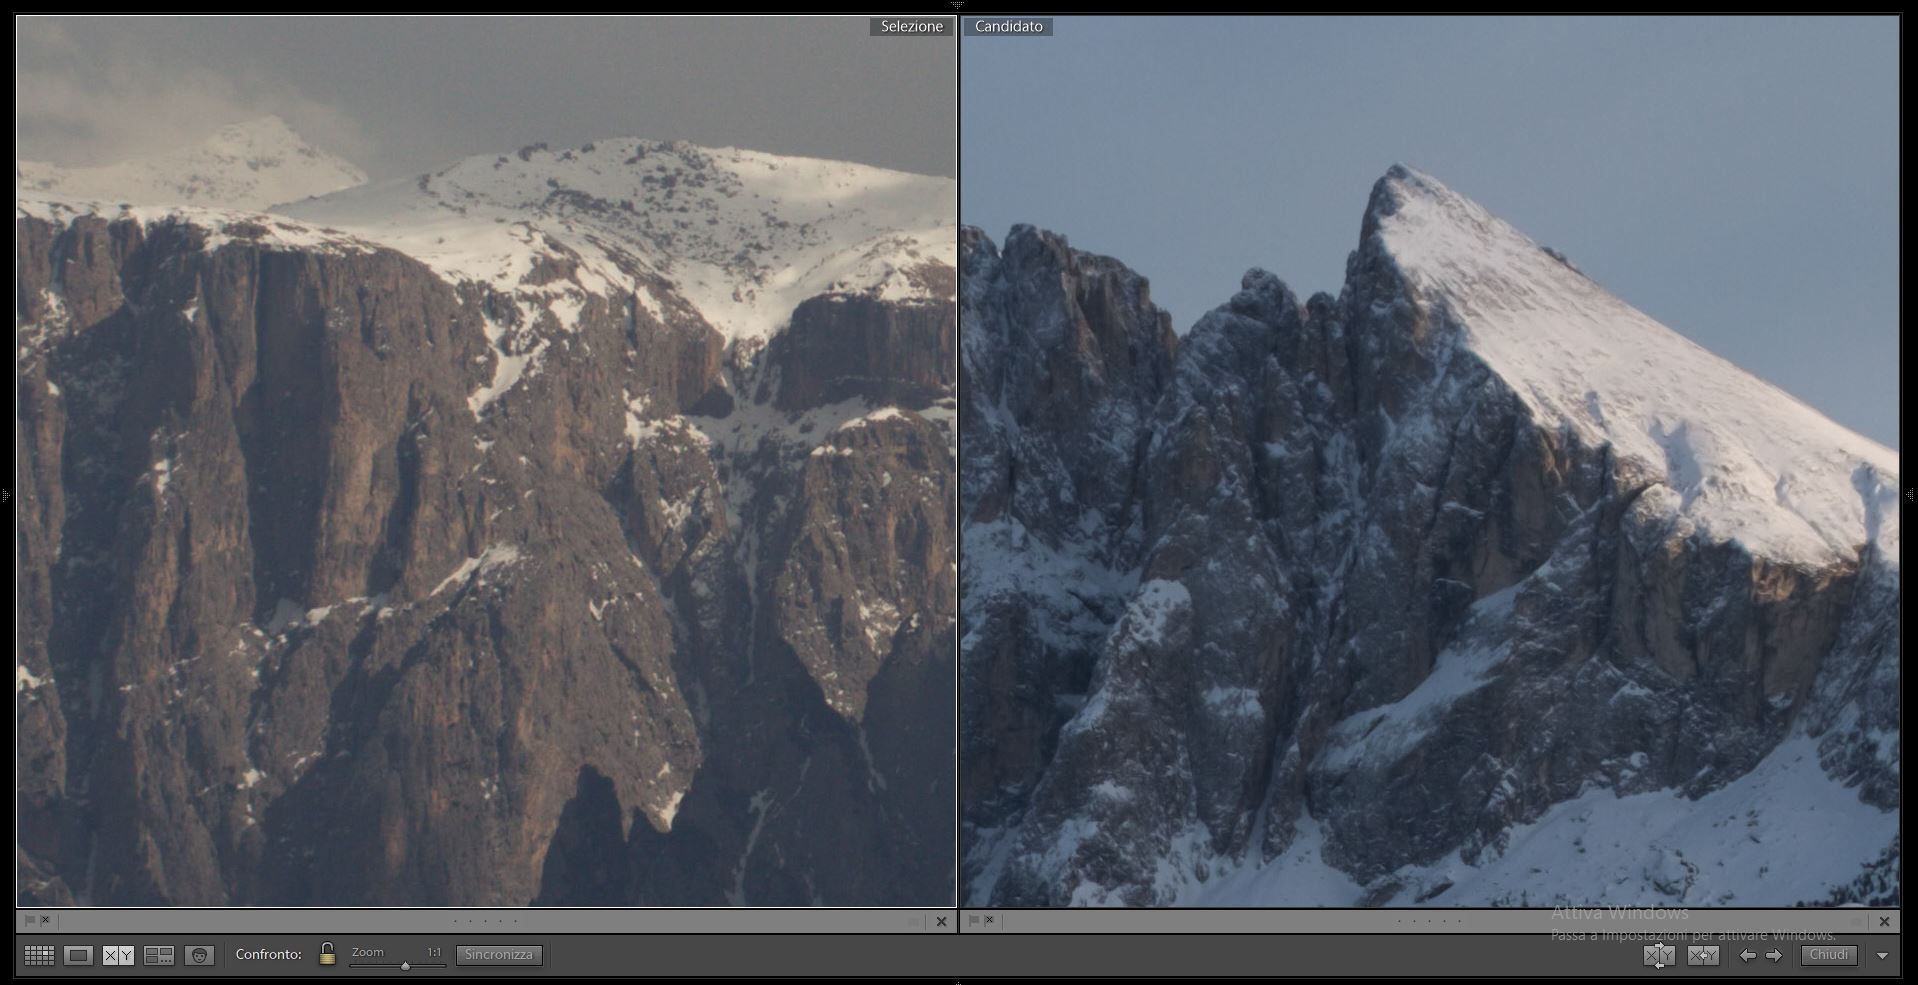Expand the hidden right side panel

pyautogui.click(x=1911, y=494)
